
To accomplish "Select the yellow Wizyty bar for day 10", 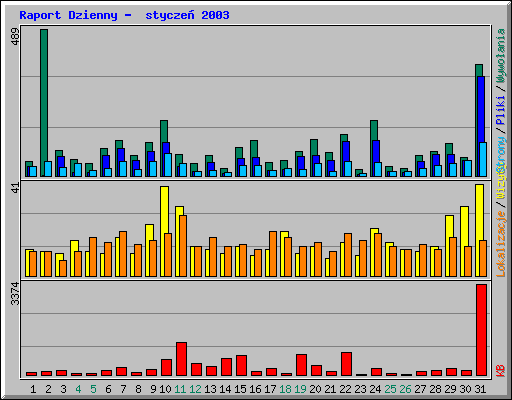I will (164, 210).
